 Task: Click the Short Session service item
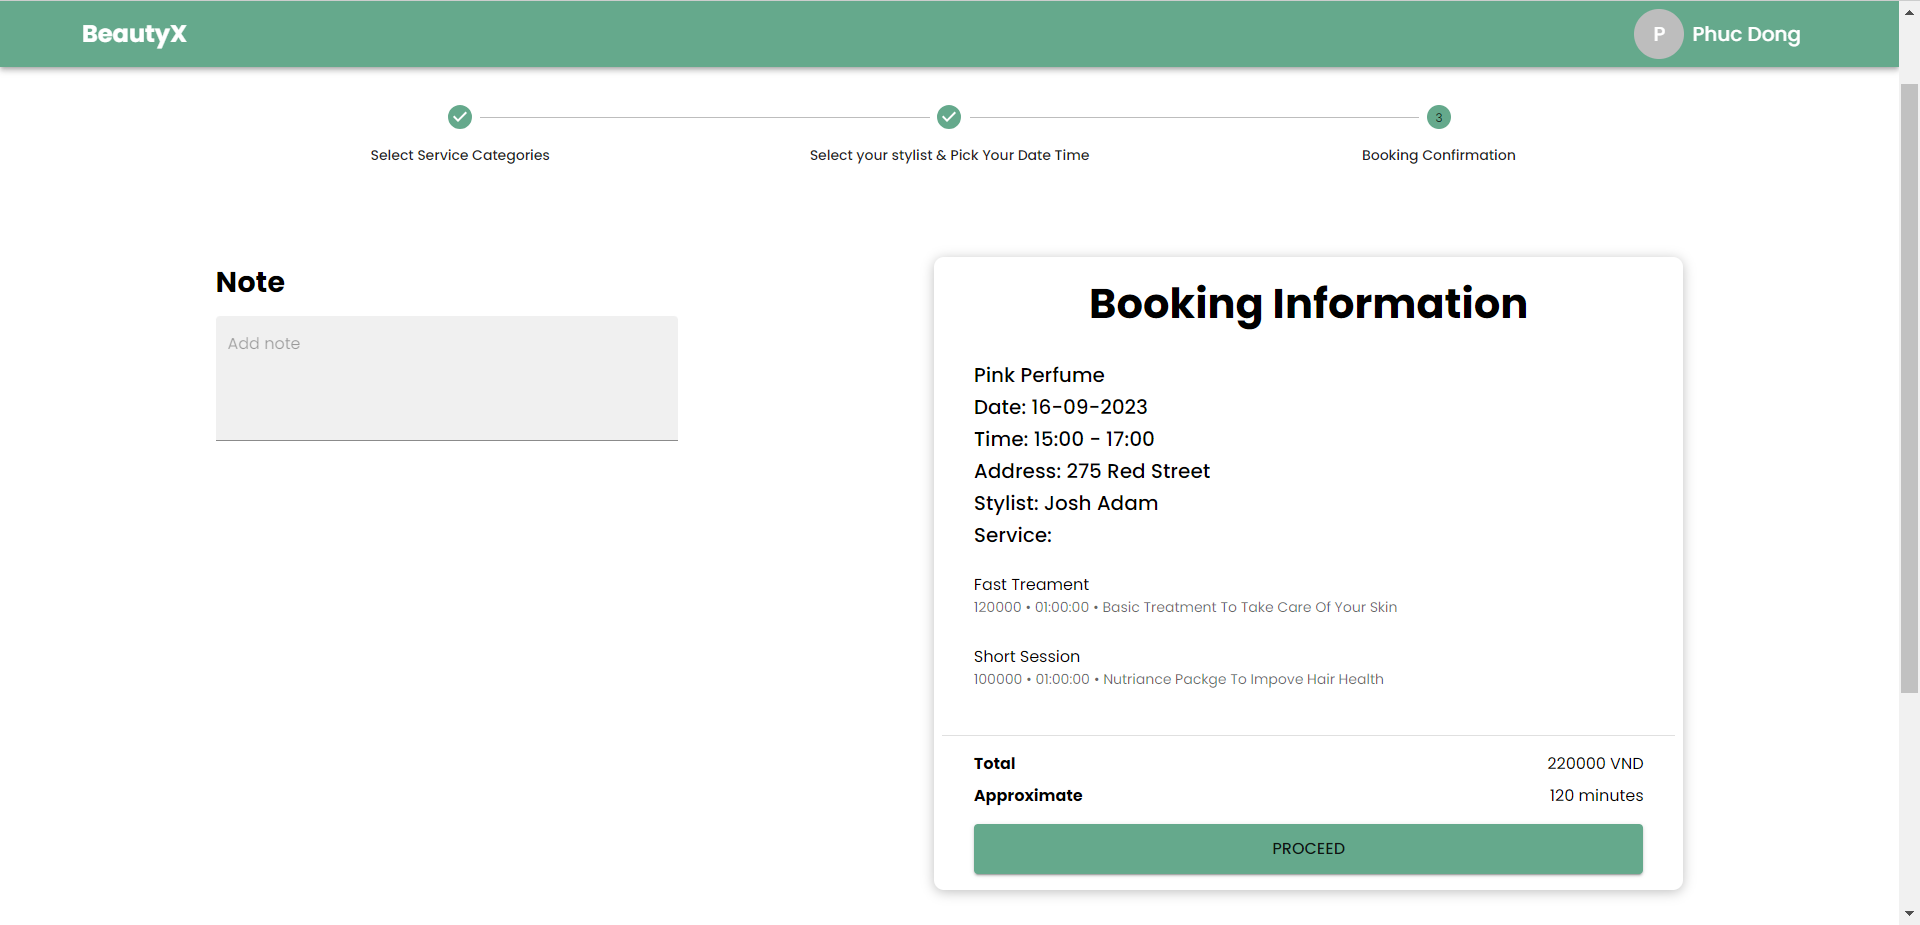click(1027, 657)
